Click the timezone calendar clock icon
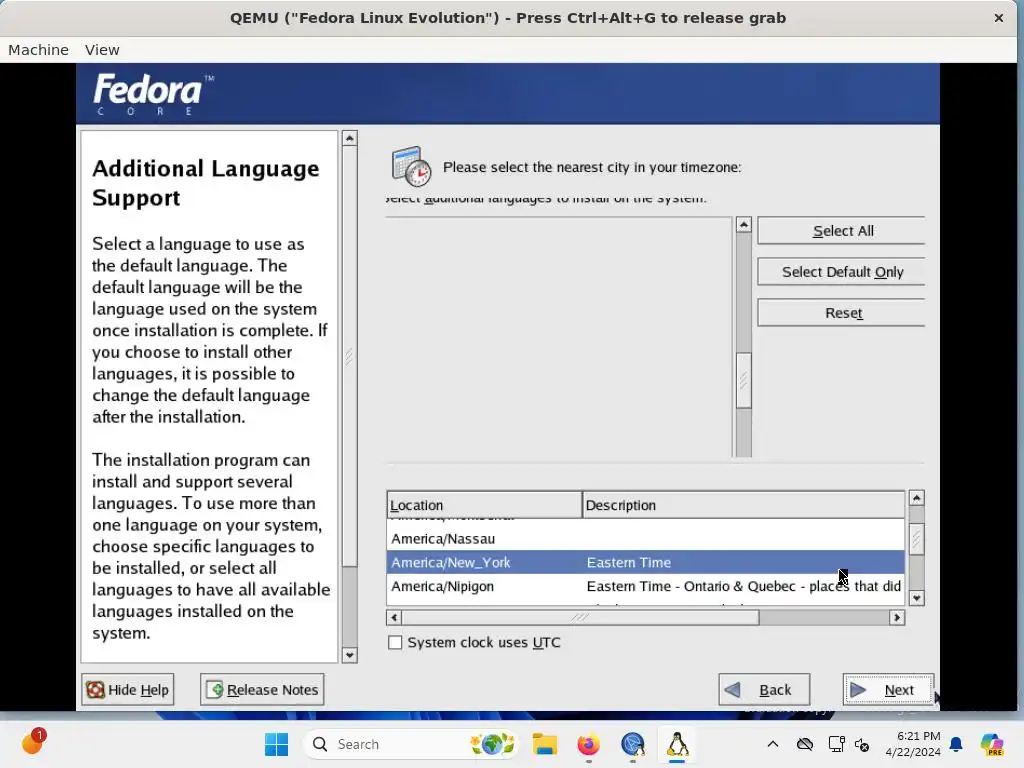This screenshot has width=1024, height=768. (411, 167)
